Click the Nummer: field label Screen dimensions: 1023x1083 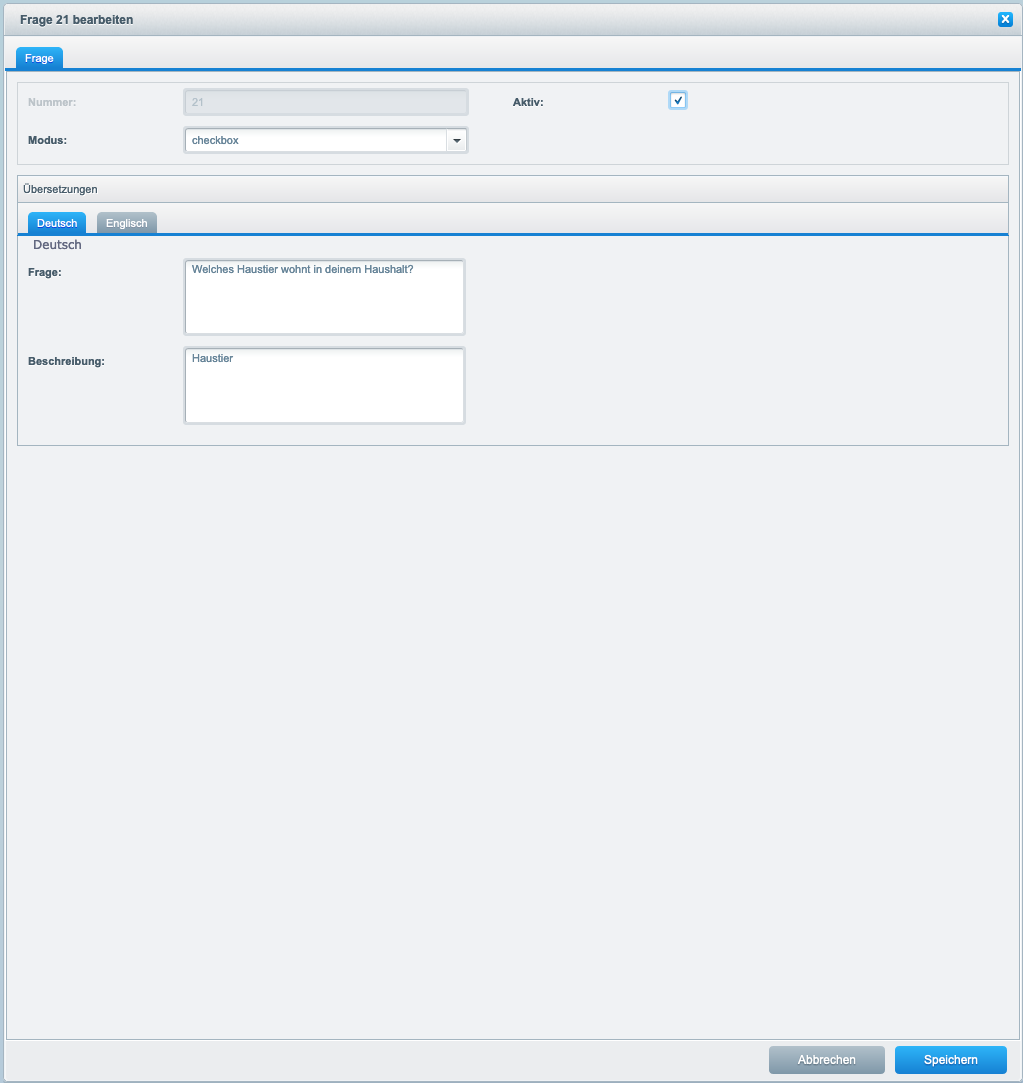pos(52,102)
